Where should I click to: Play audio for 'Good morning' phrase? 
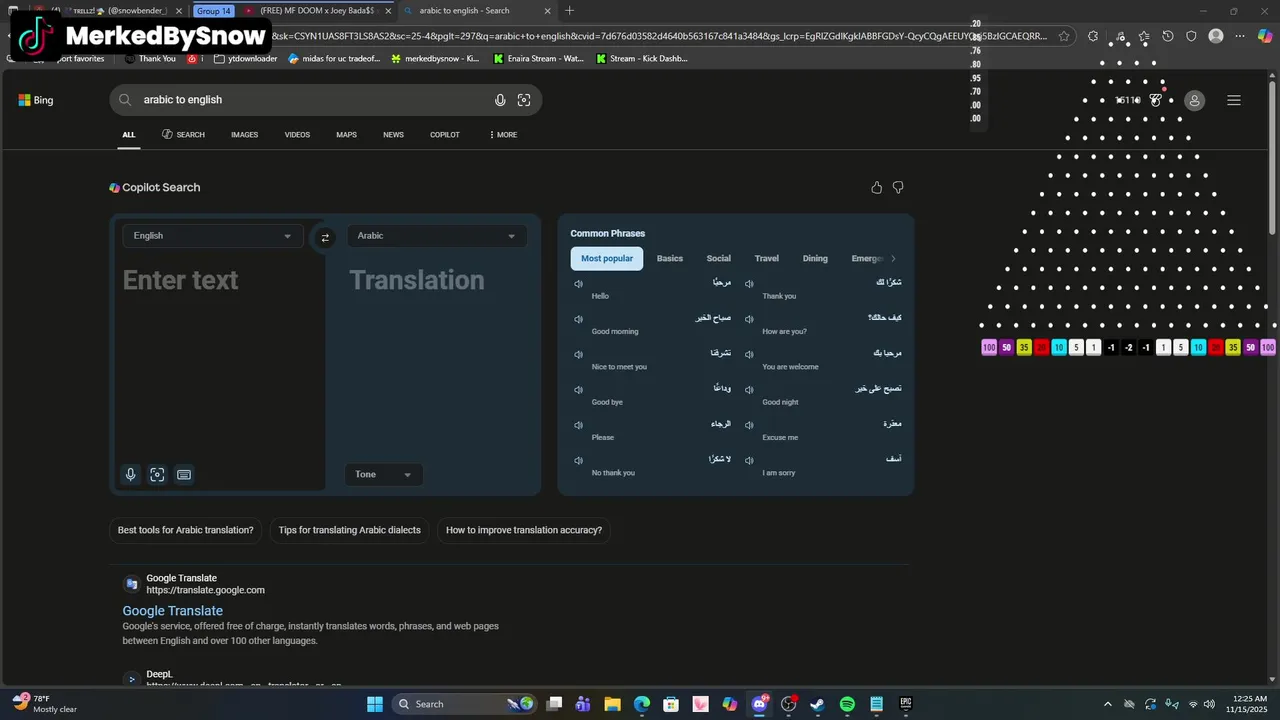click(578, 319)
